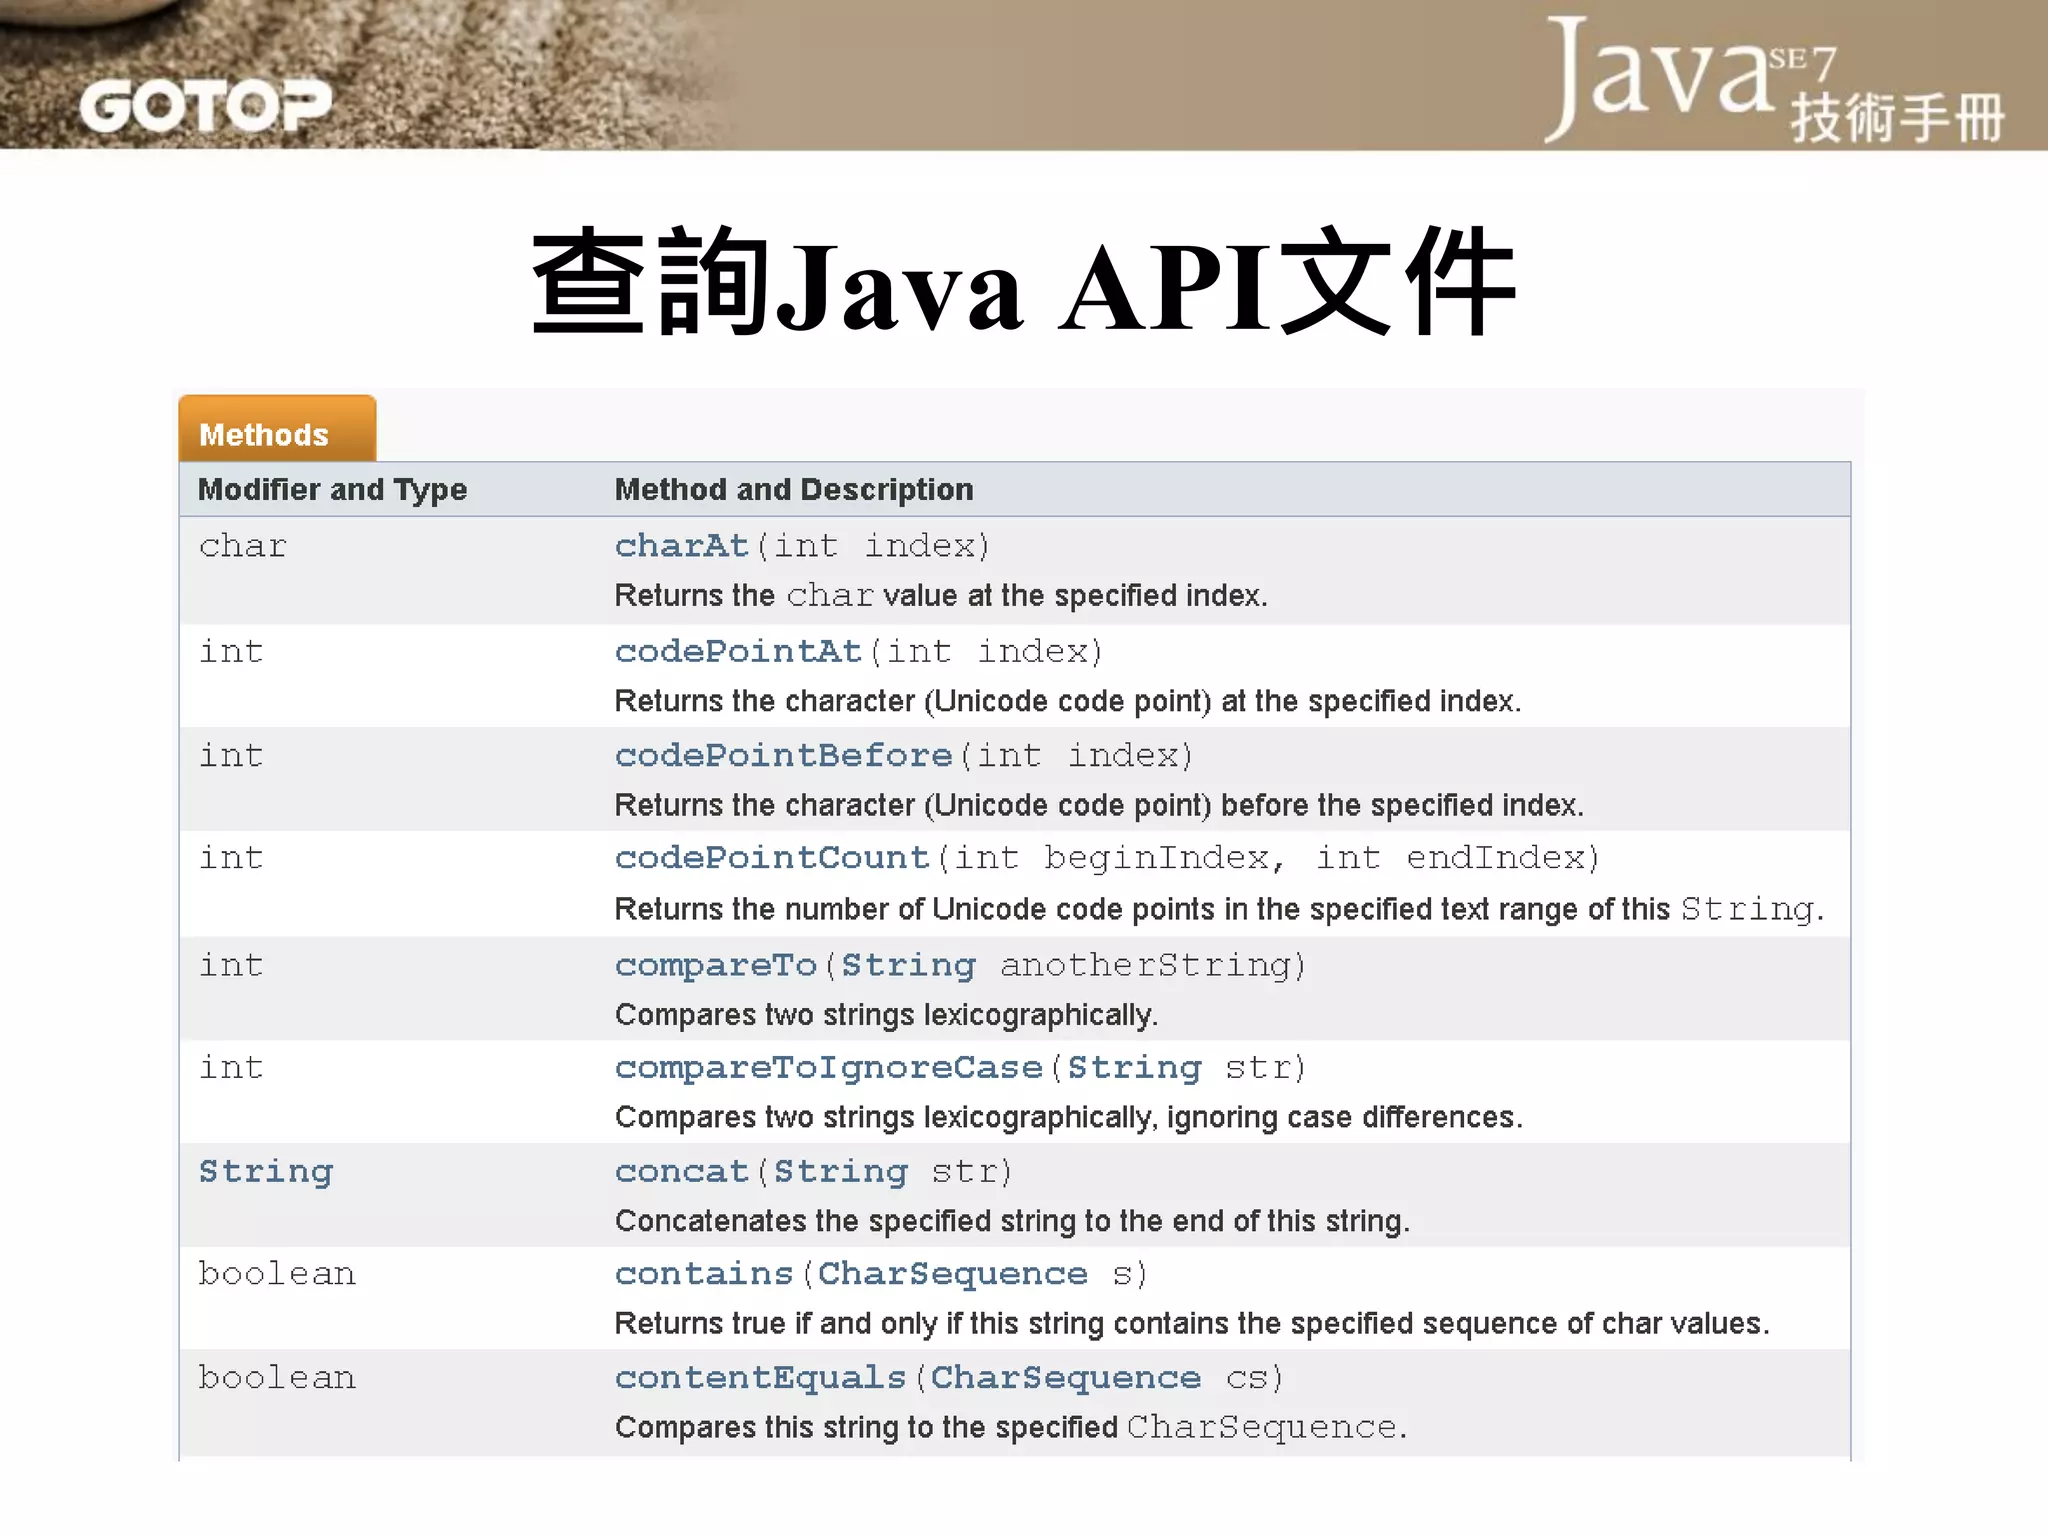Follow CharSequence parameter link in contains

[953, 1274]
